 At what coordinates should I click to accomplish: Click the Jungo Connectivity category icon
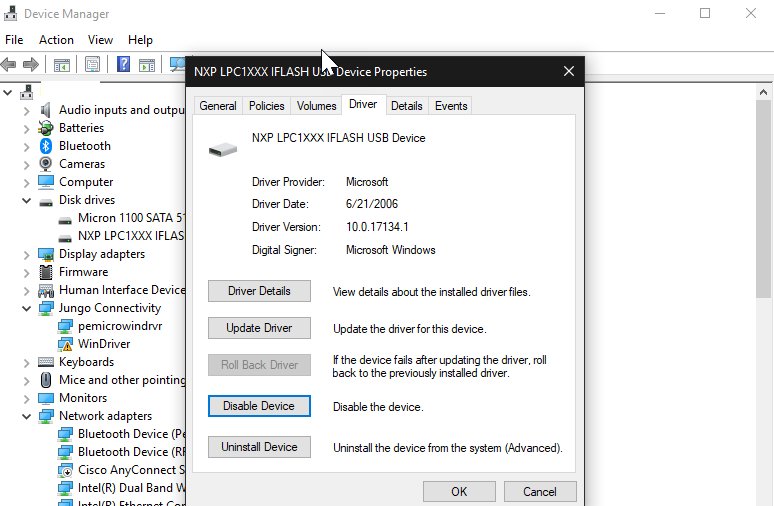(x=46, y=309)
